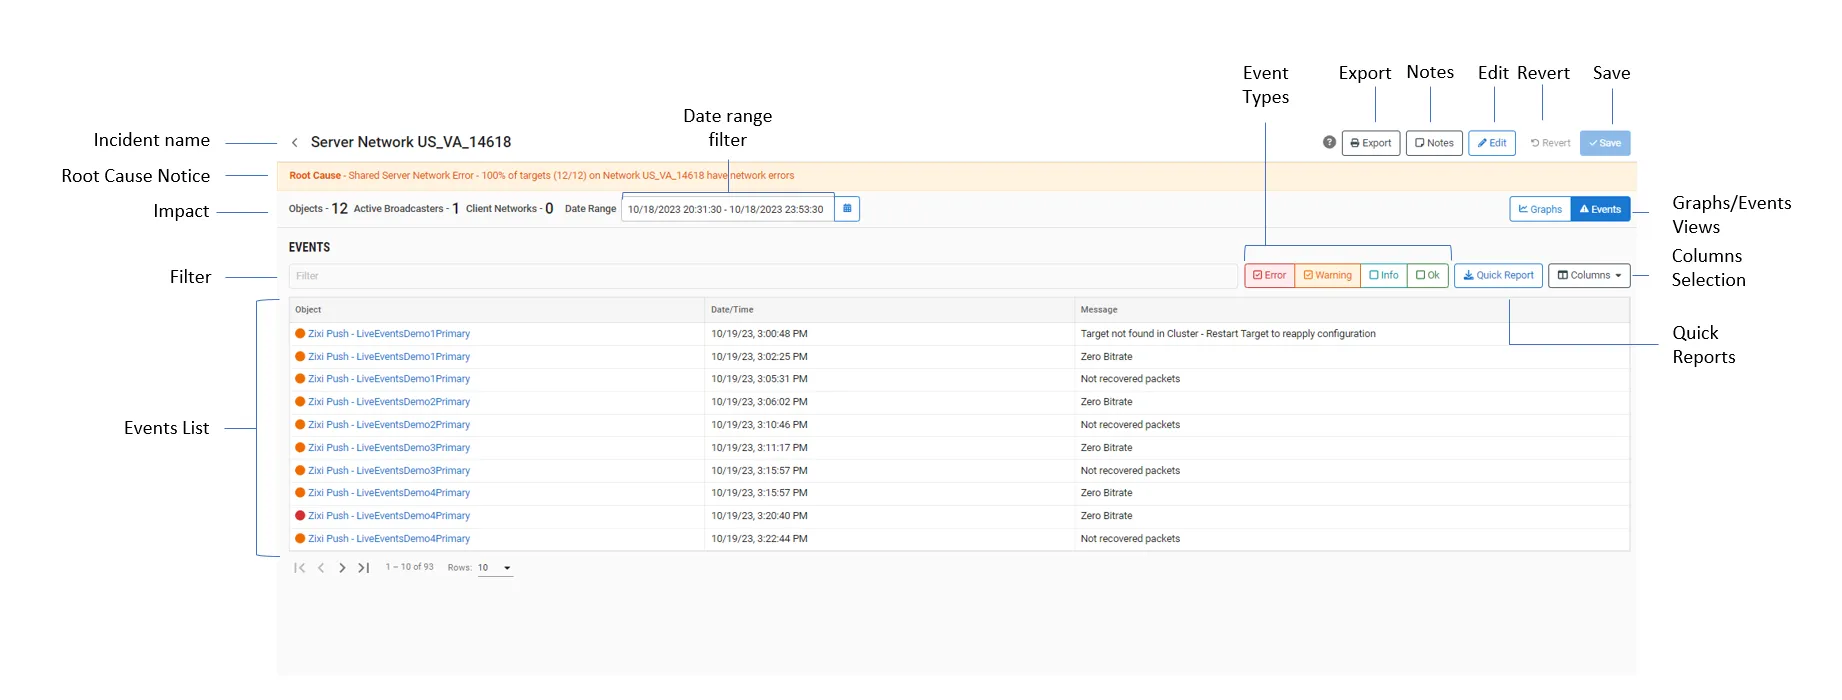
Task: Toggle the Warning event type filter
Action: click(1328, 275)
